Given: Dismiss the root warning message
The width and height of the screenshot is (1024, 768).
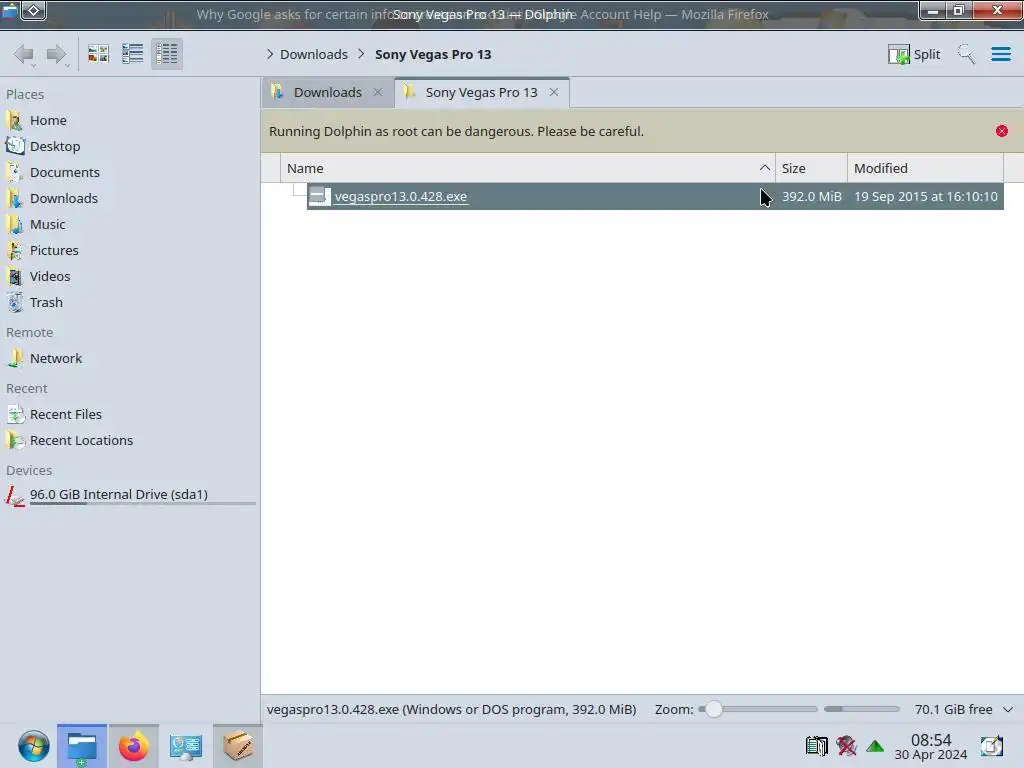Looking at the screenshot, I should tap(1002, 131).
